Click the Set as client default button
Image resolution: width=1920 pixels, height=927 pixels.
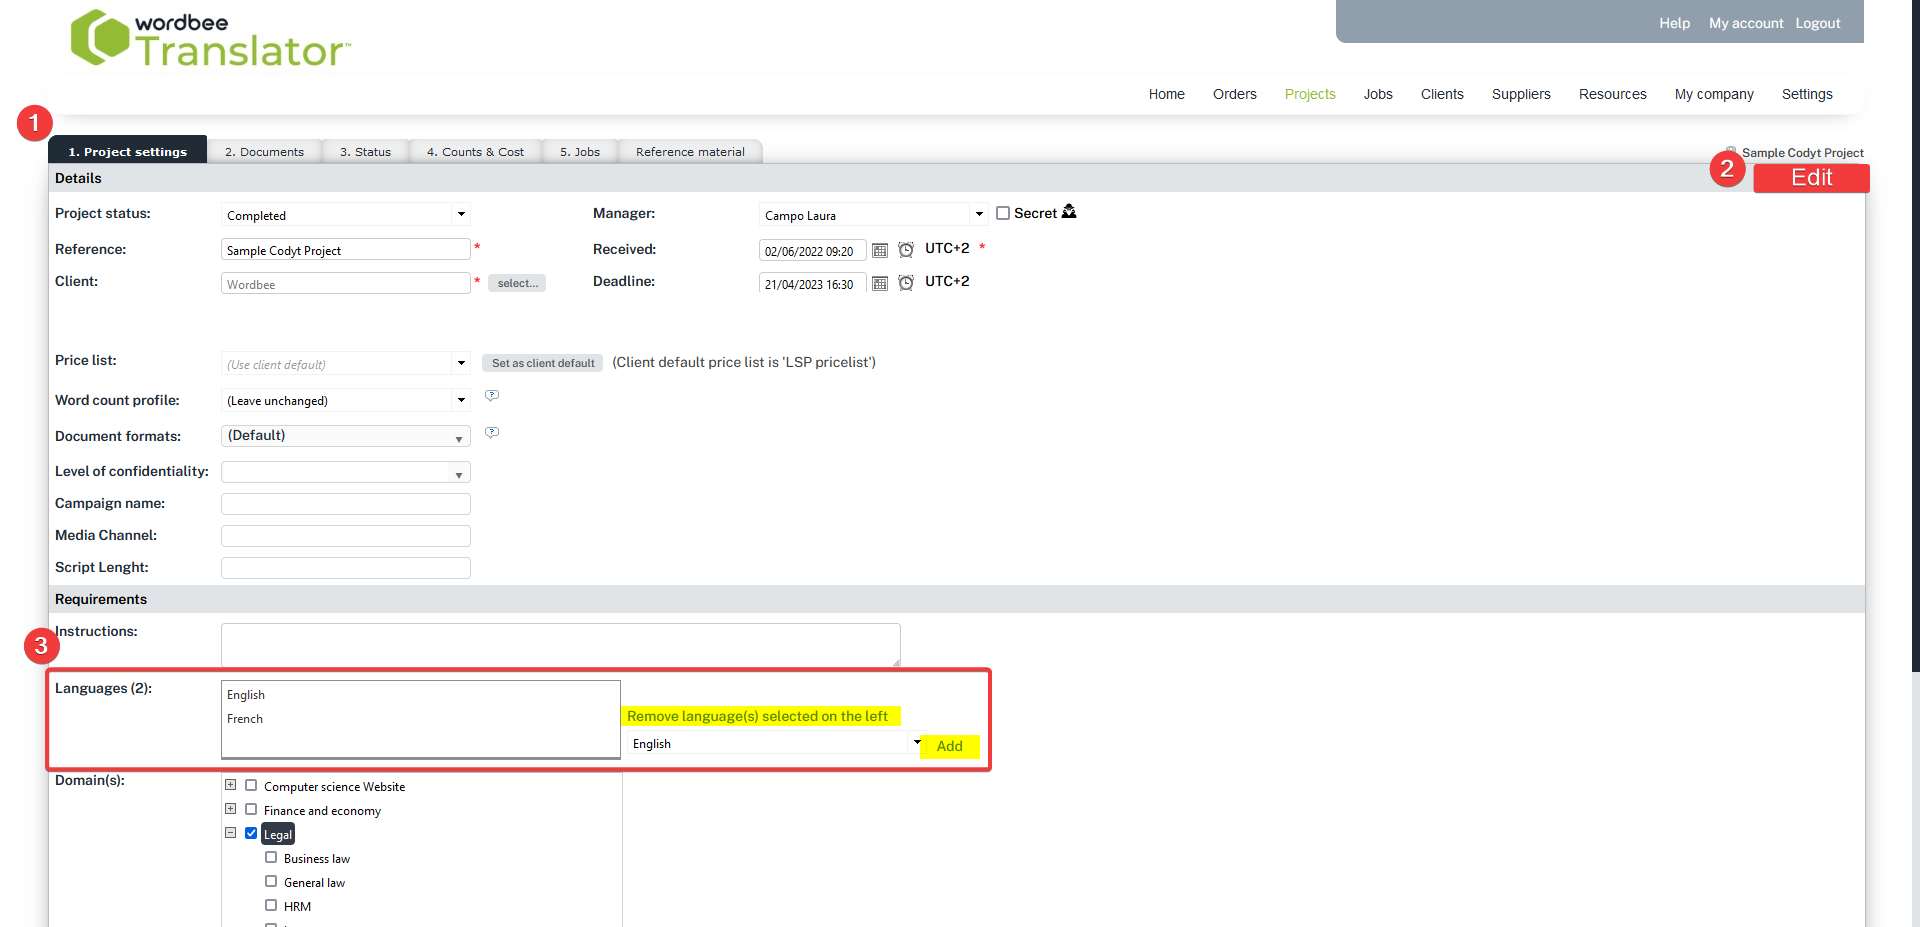pyautogui.click(x=542, y=363)
